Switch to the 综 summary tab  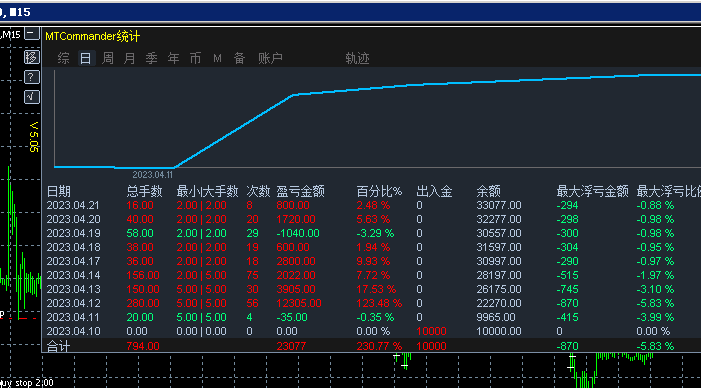(x=63, y=58)
